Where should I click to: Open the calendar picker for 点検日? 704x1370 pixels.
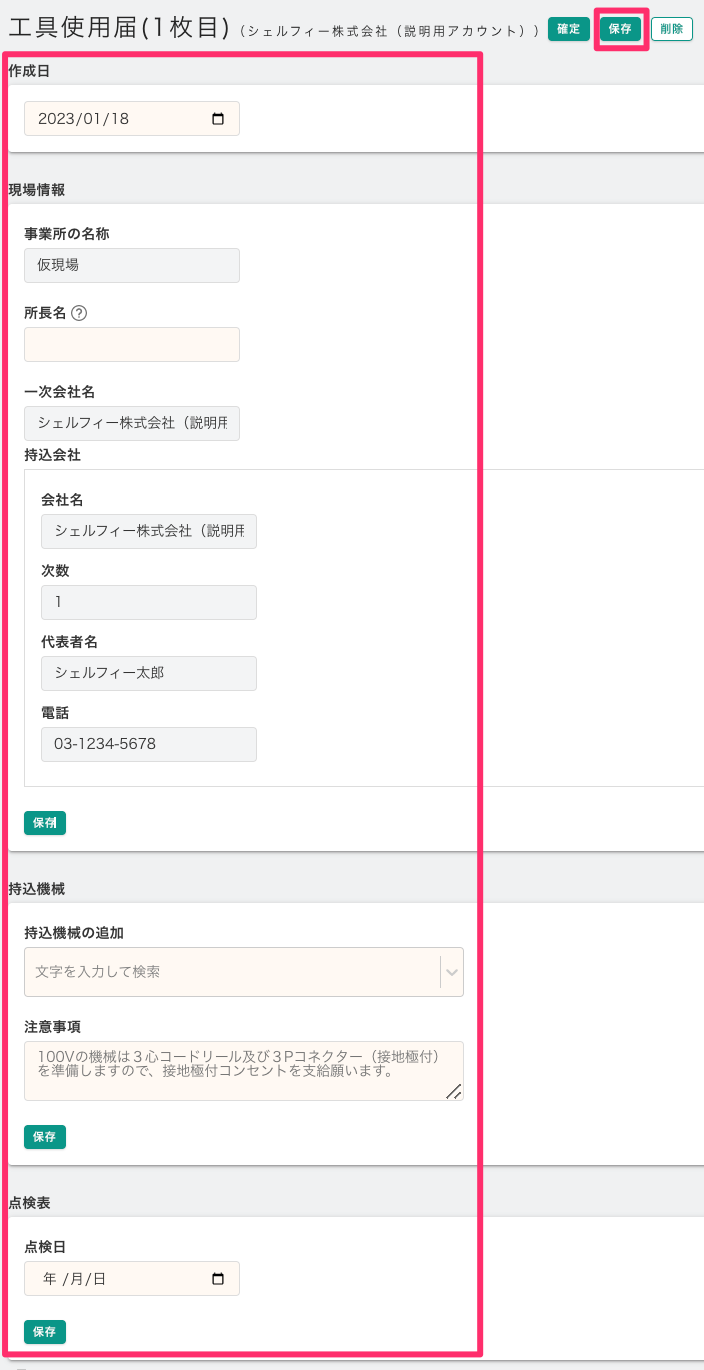[x=218, y=1278]
